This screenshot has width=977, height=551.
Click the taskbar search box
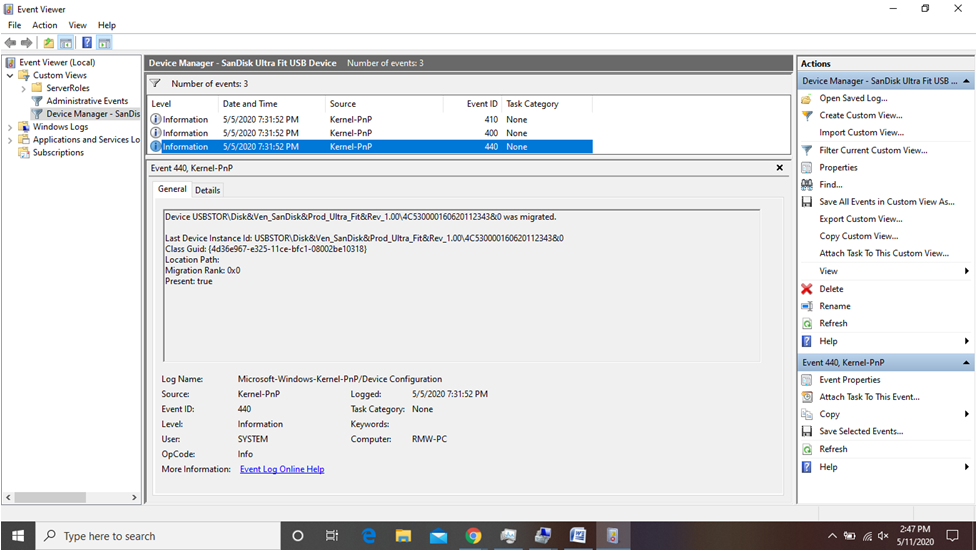coord(158,536)
